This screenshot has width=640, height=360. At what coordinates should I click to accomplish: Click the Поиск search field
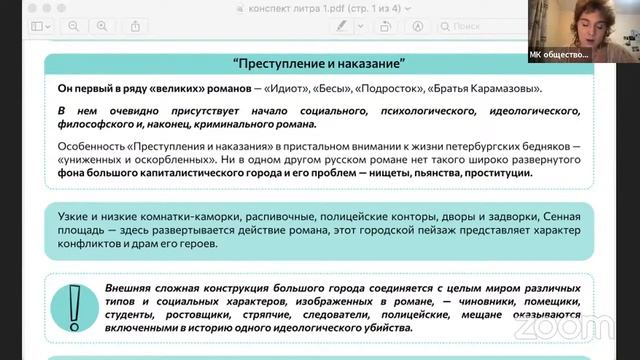click(x=482, y=27)
